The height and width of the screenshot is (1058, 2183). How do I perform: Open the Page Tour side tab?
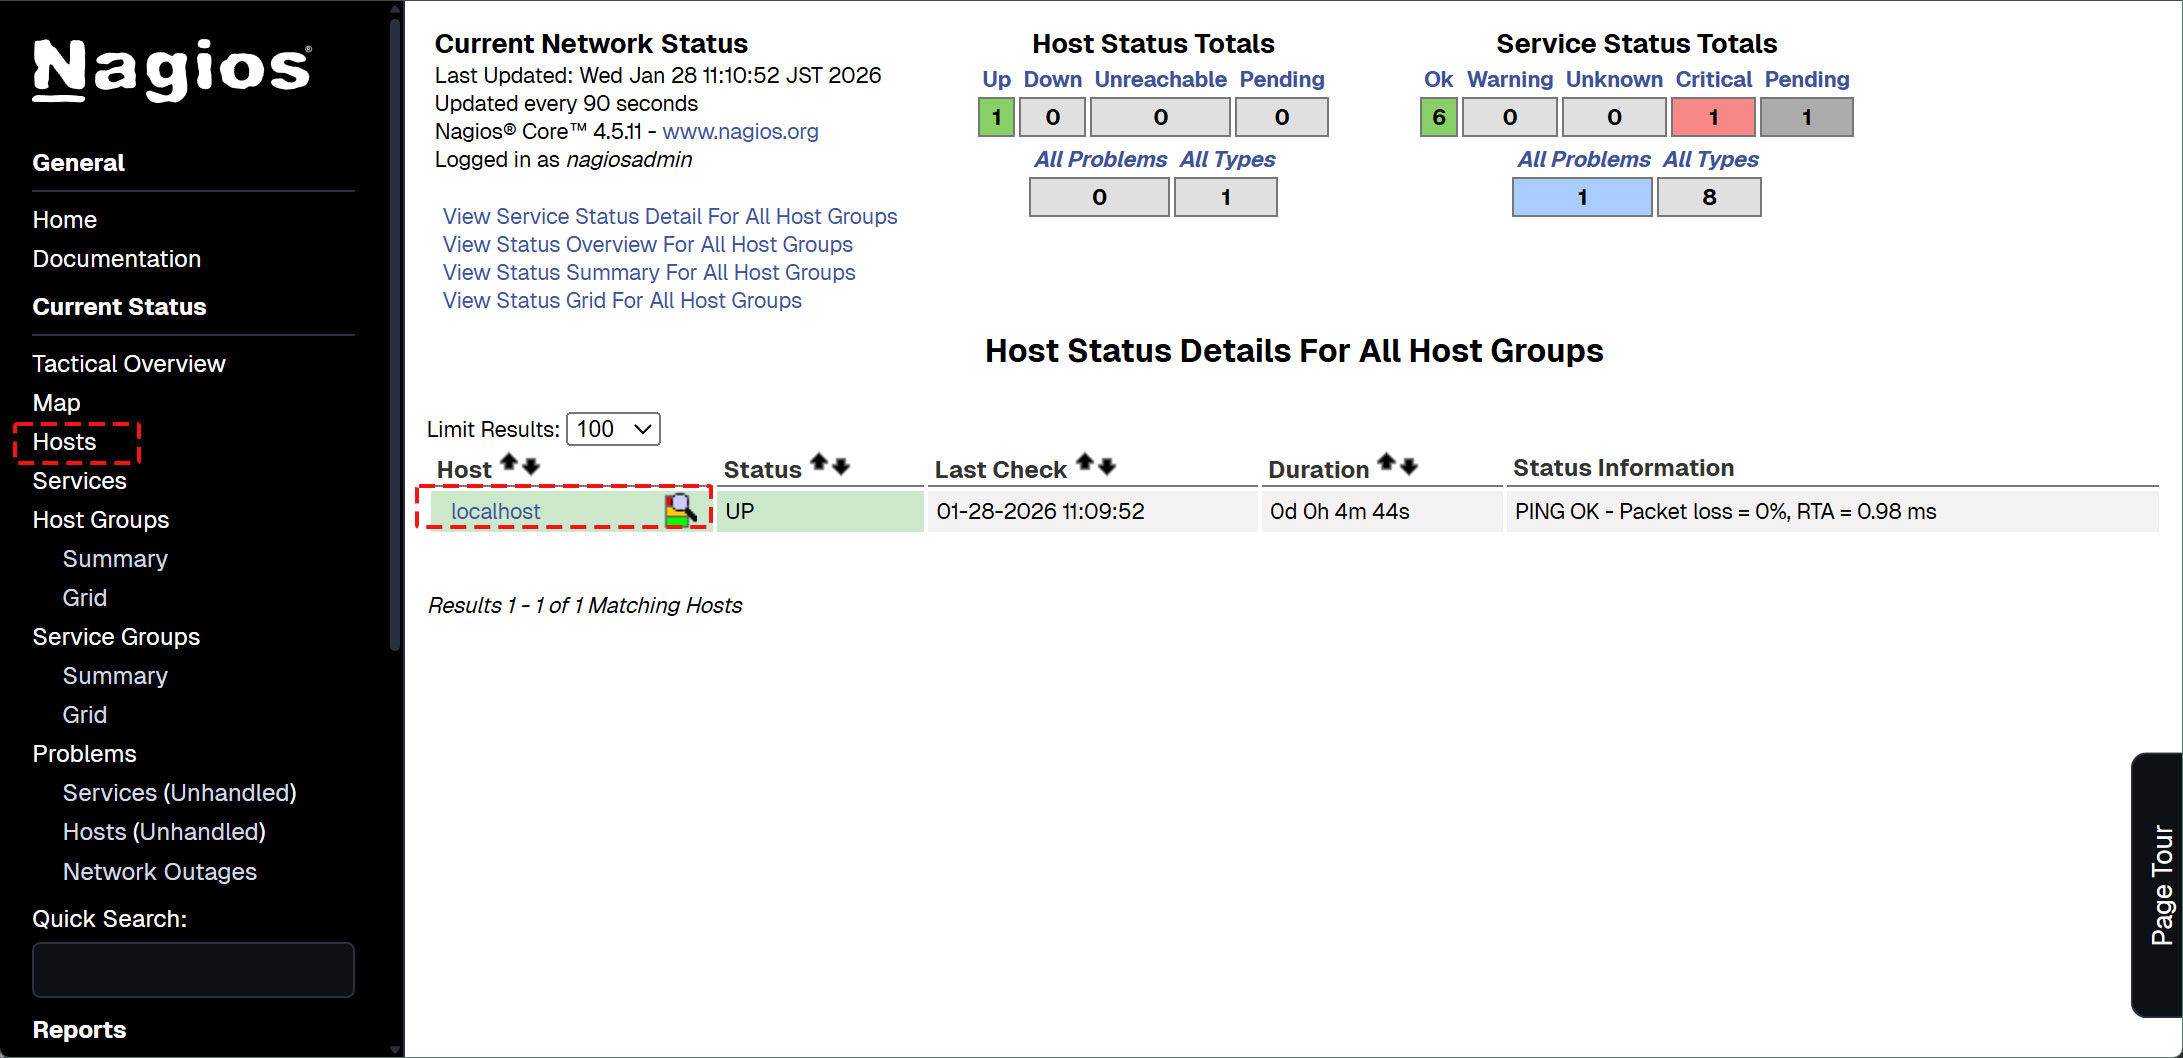click(x=2160, y=884)
